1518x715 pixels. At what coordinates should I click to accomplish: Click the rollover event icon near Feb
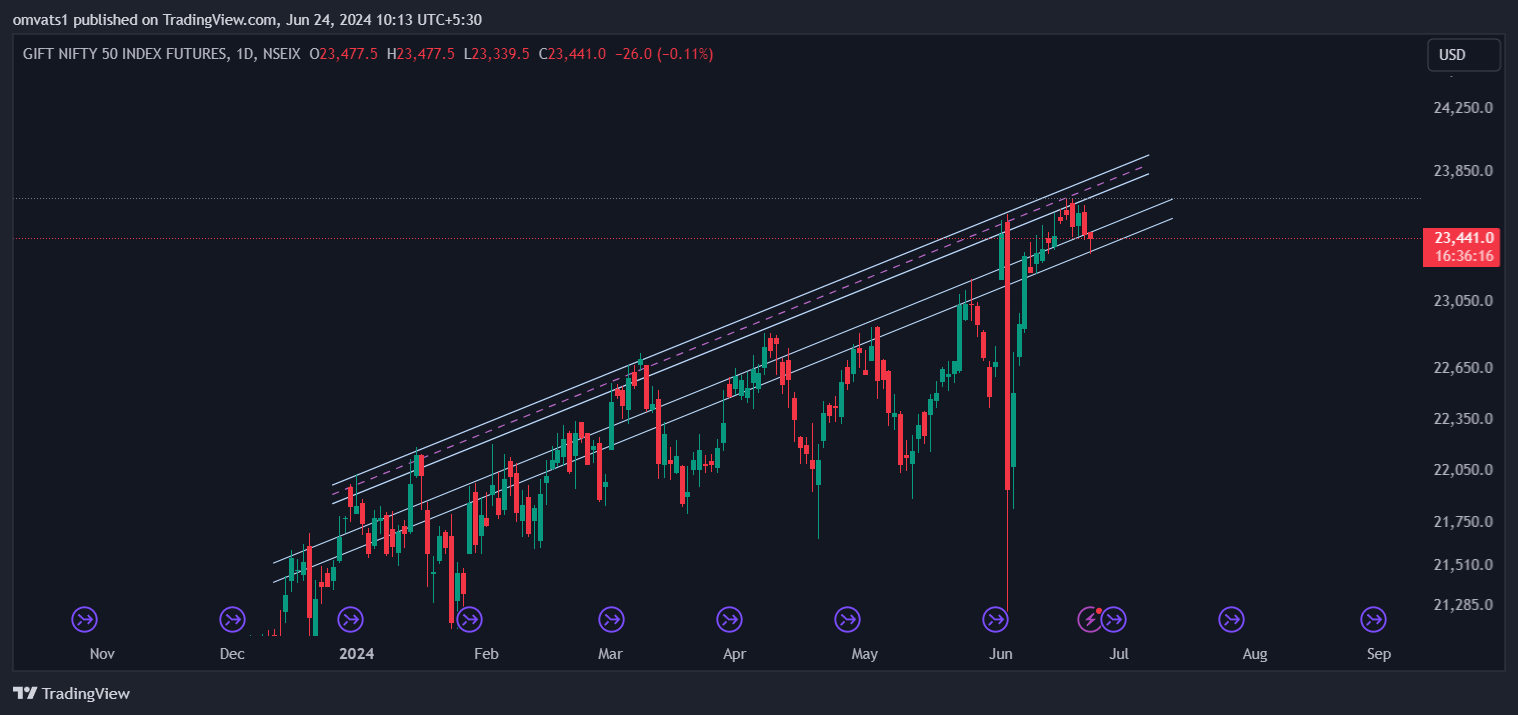pyautogui.click(x=467, y=620)
